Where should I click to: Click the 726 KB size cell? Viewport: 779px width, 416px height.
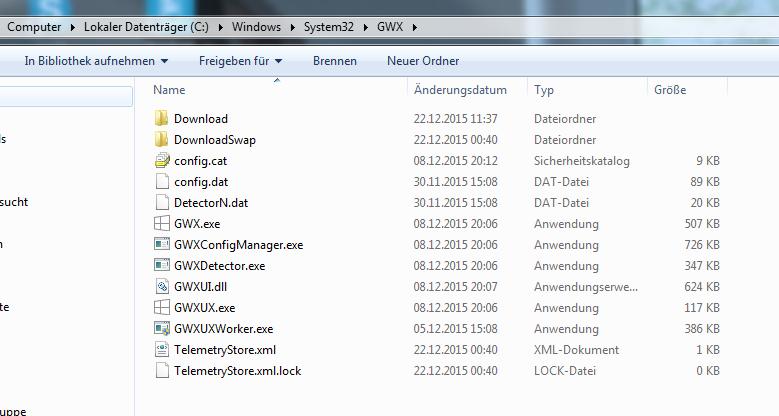pyautogui.click(x=702, y=245)
